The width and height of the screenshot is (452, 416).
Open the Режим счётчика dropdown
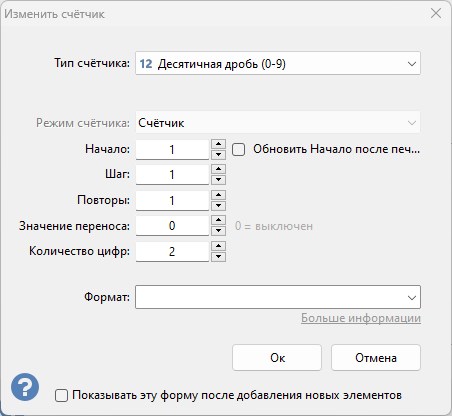[x=278, y=123]
